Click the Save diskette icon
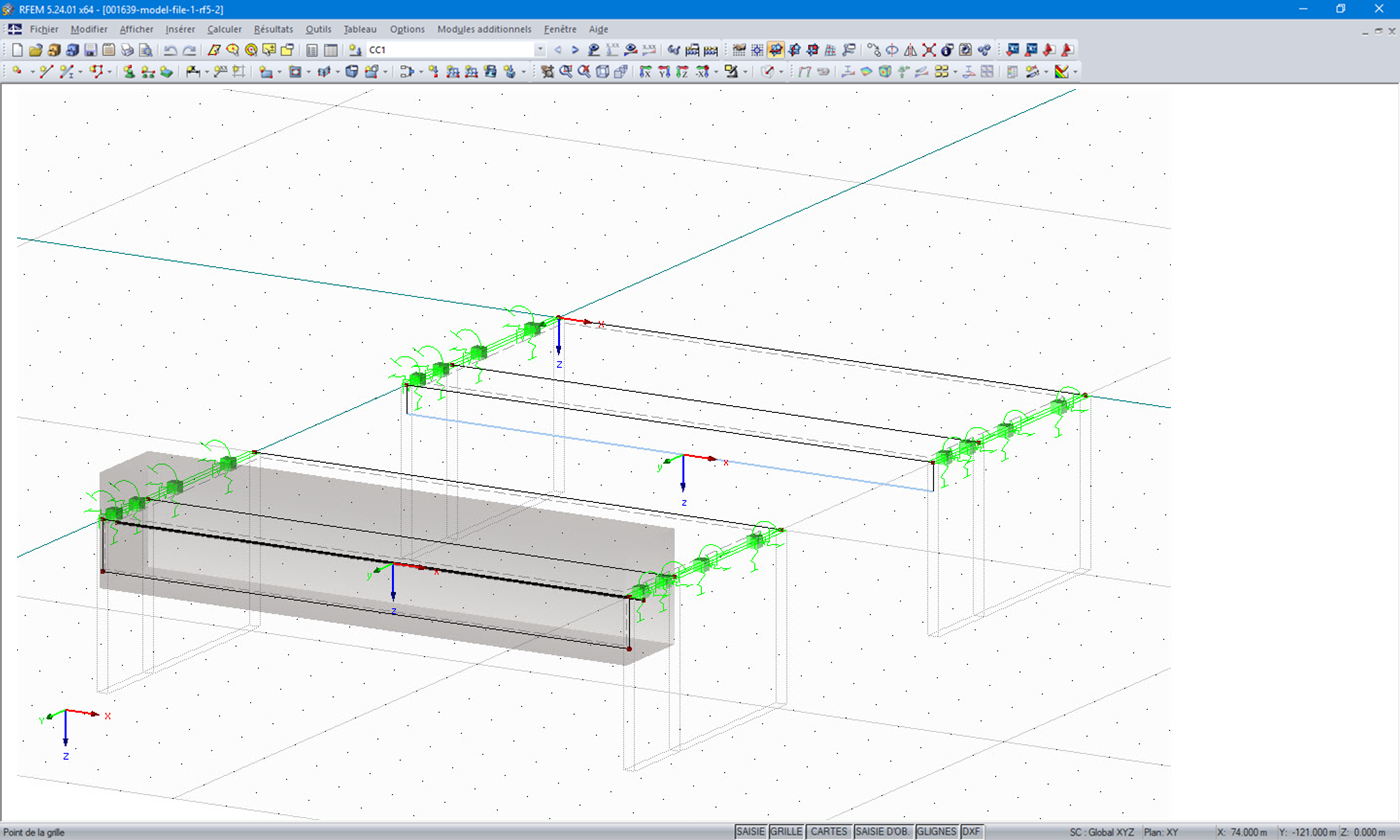 (90, 49)
